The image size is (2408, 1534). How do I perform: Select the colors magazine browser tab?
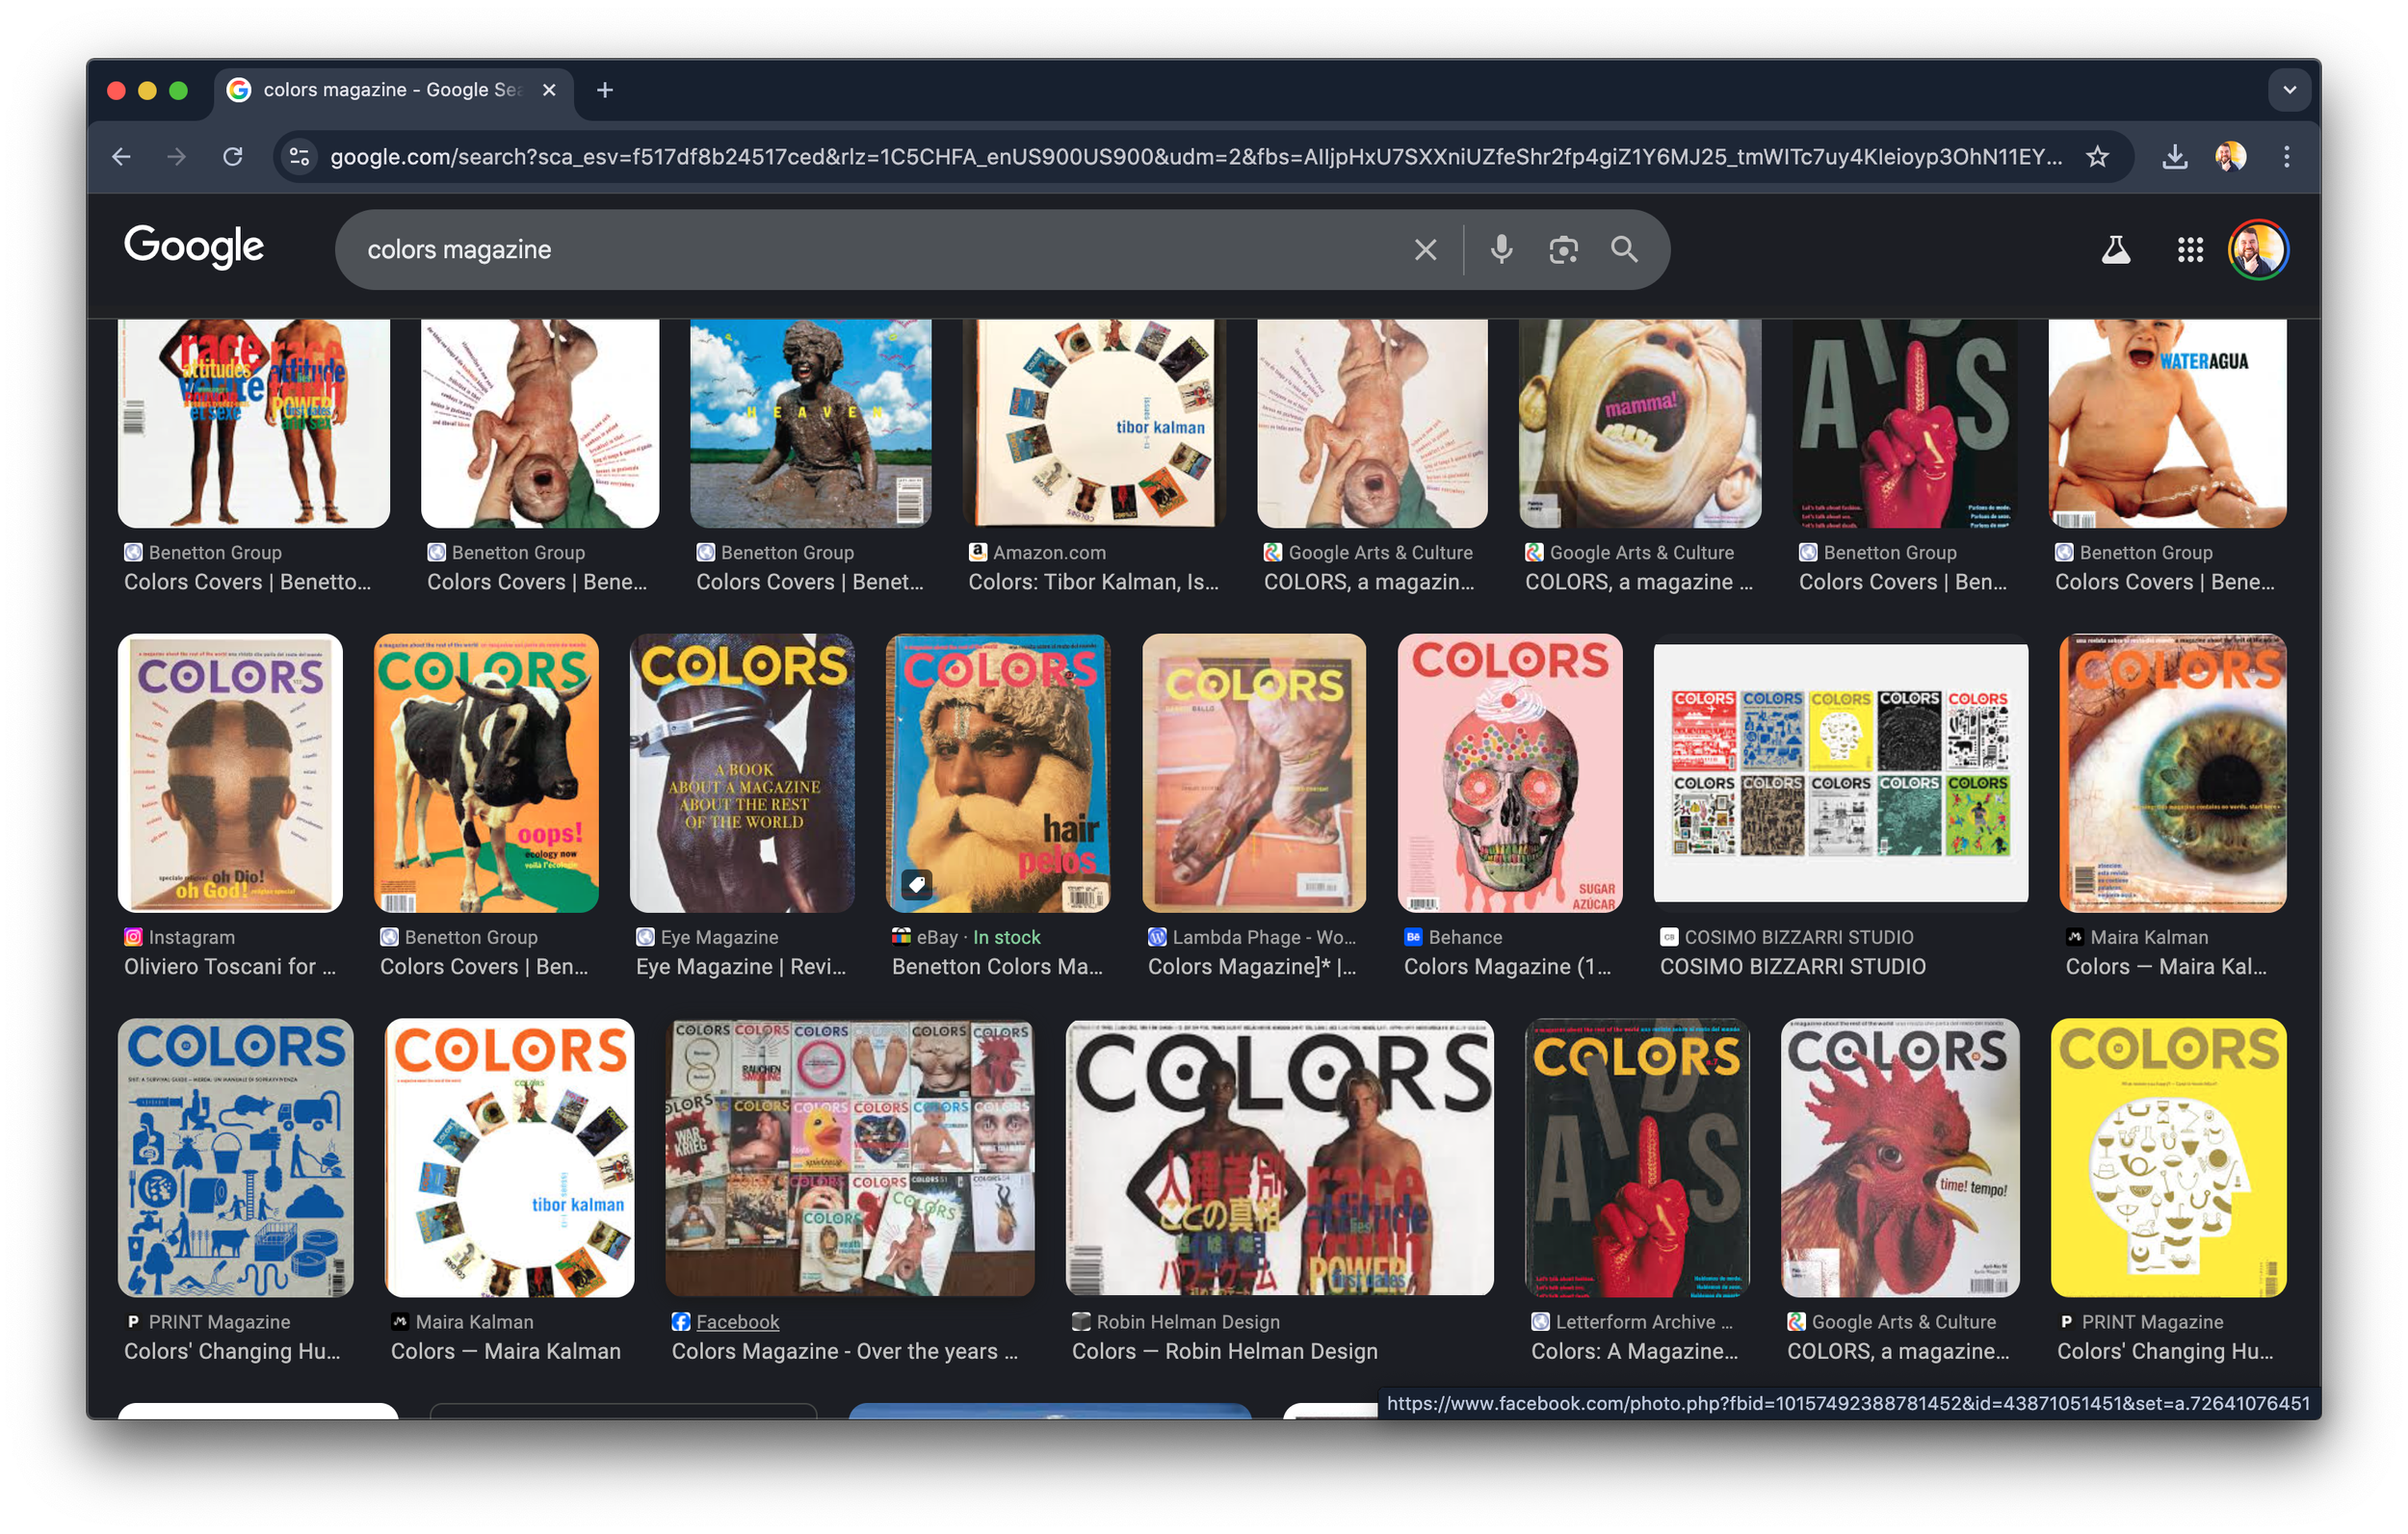[390, 90]
